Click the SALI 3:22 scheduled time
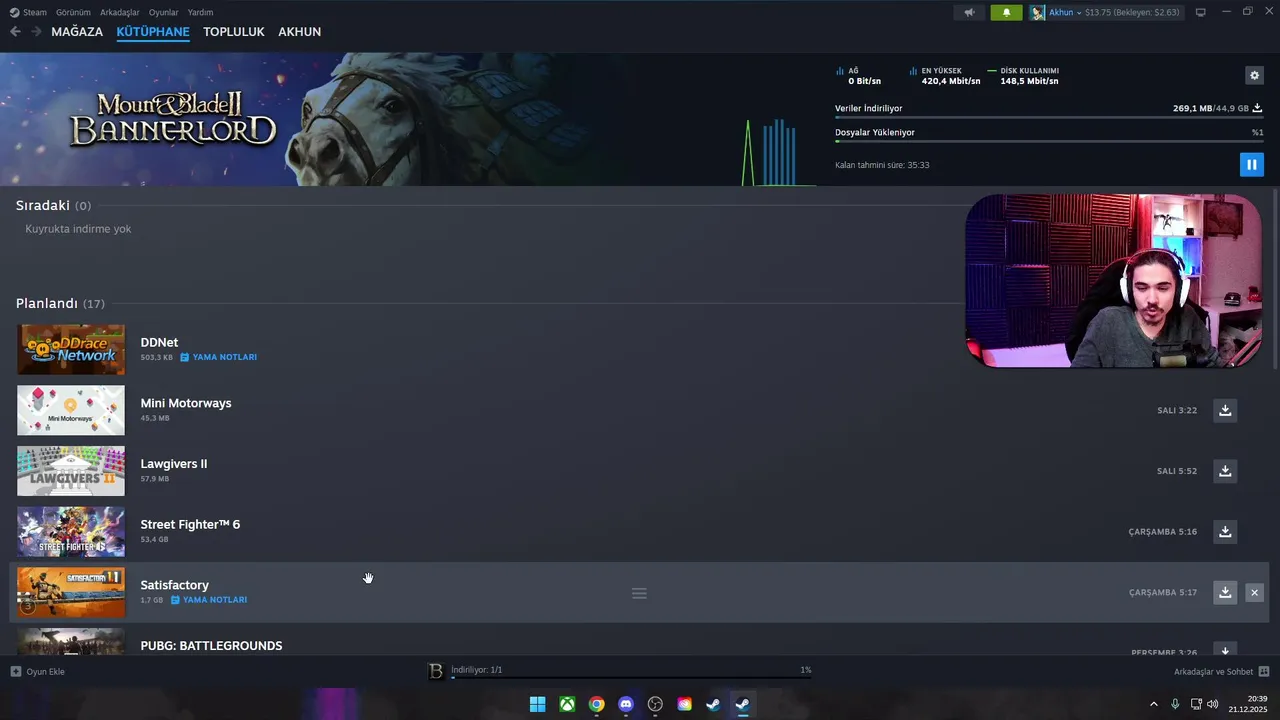This screenshot has height=720, width=1280. [1177, 411]
